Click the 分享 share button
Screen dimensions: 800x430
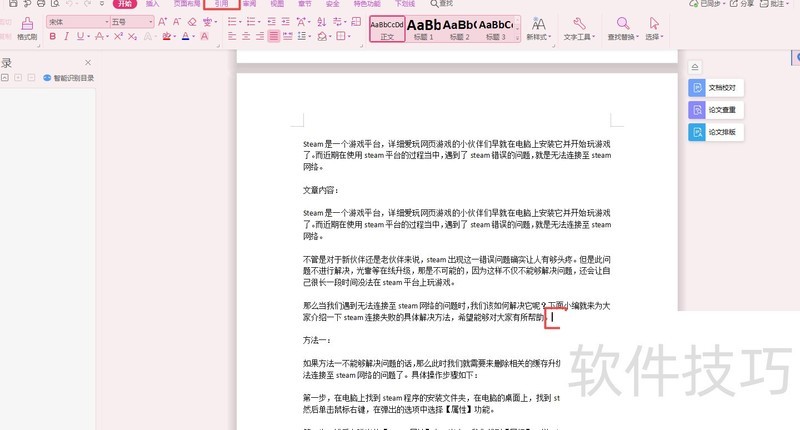(742, 4)
